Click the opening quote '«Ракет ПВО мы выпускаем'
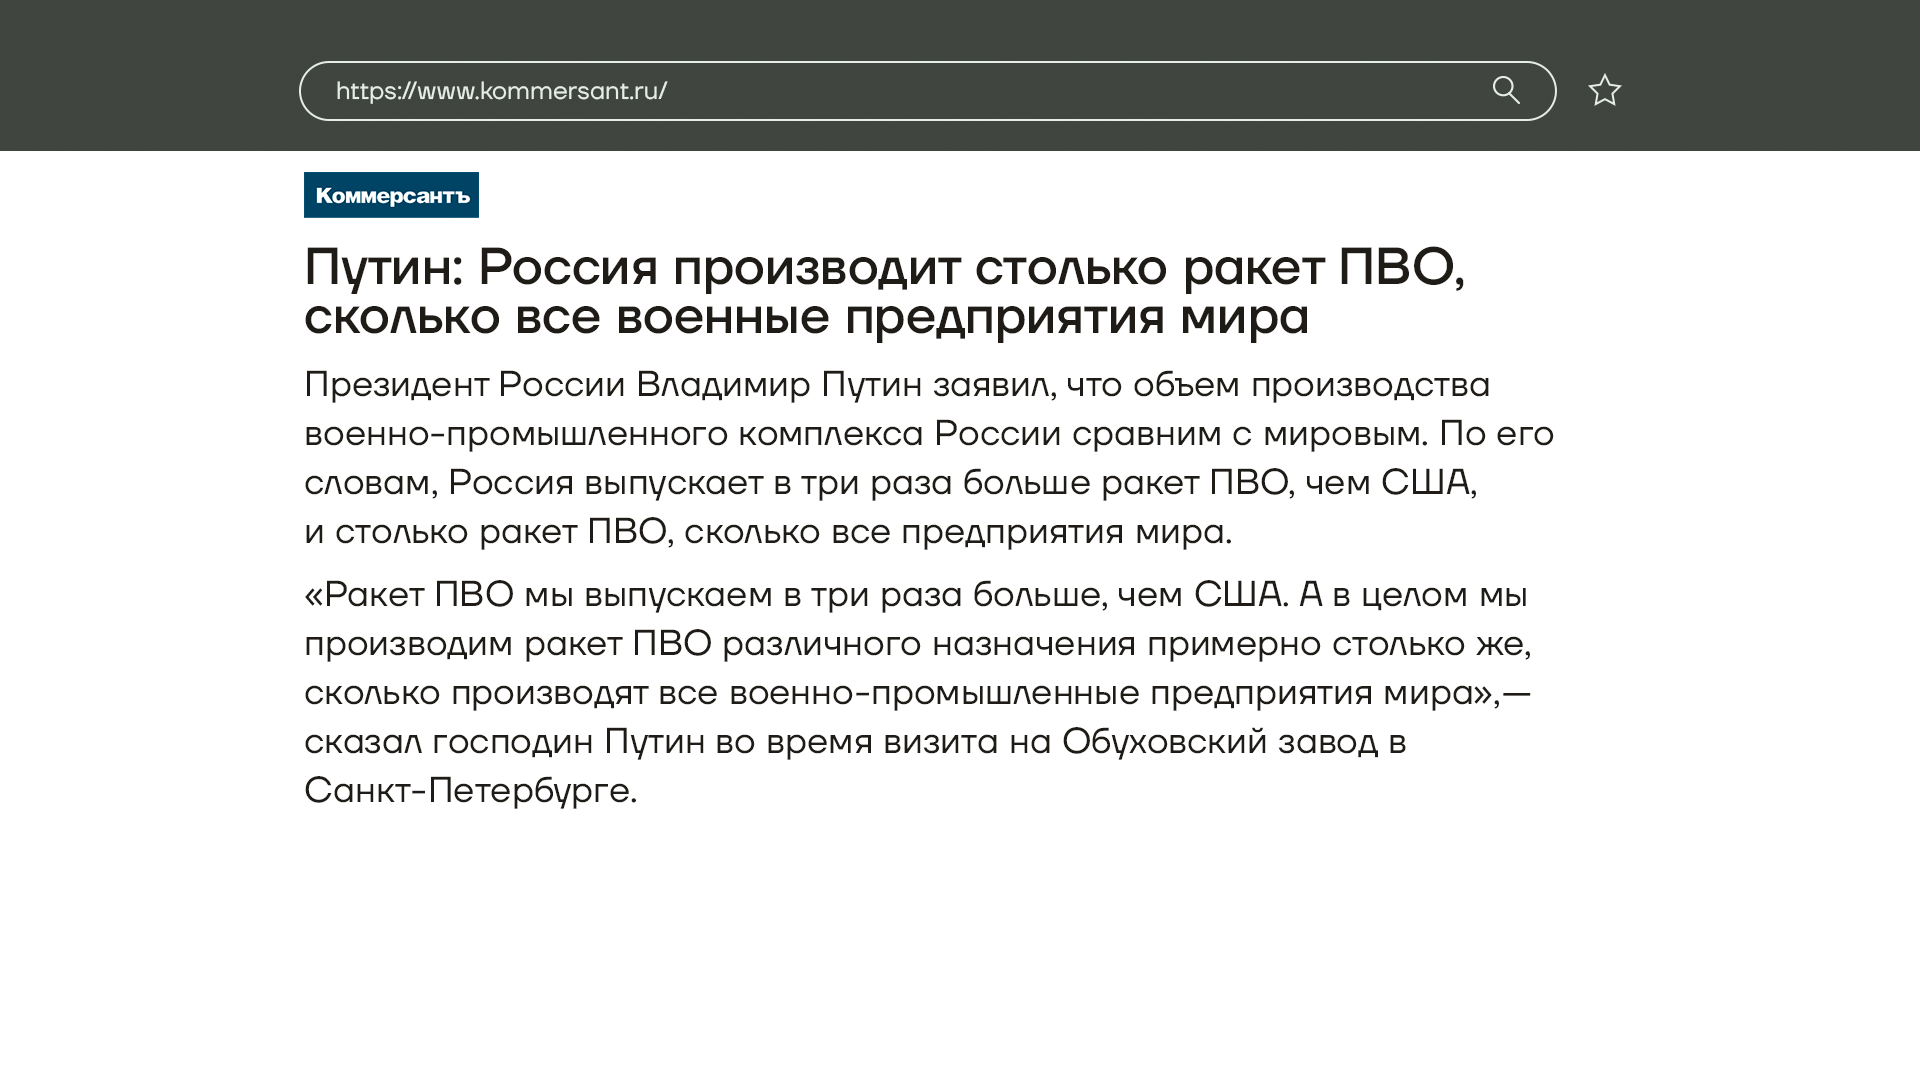 (537, 595)
